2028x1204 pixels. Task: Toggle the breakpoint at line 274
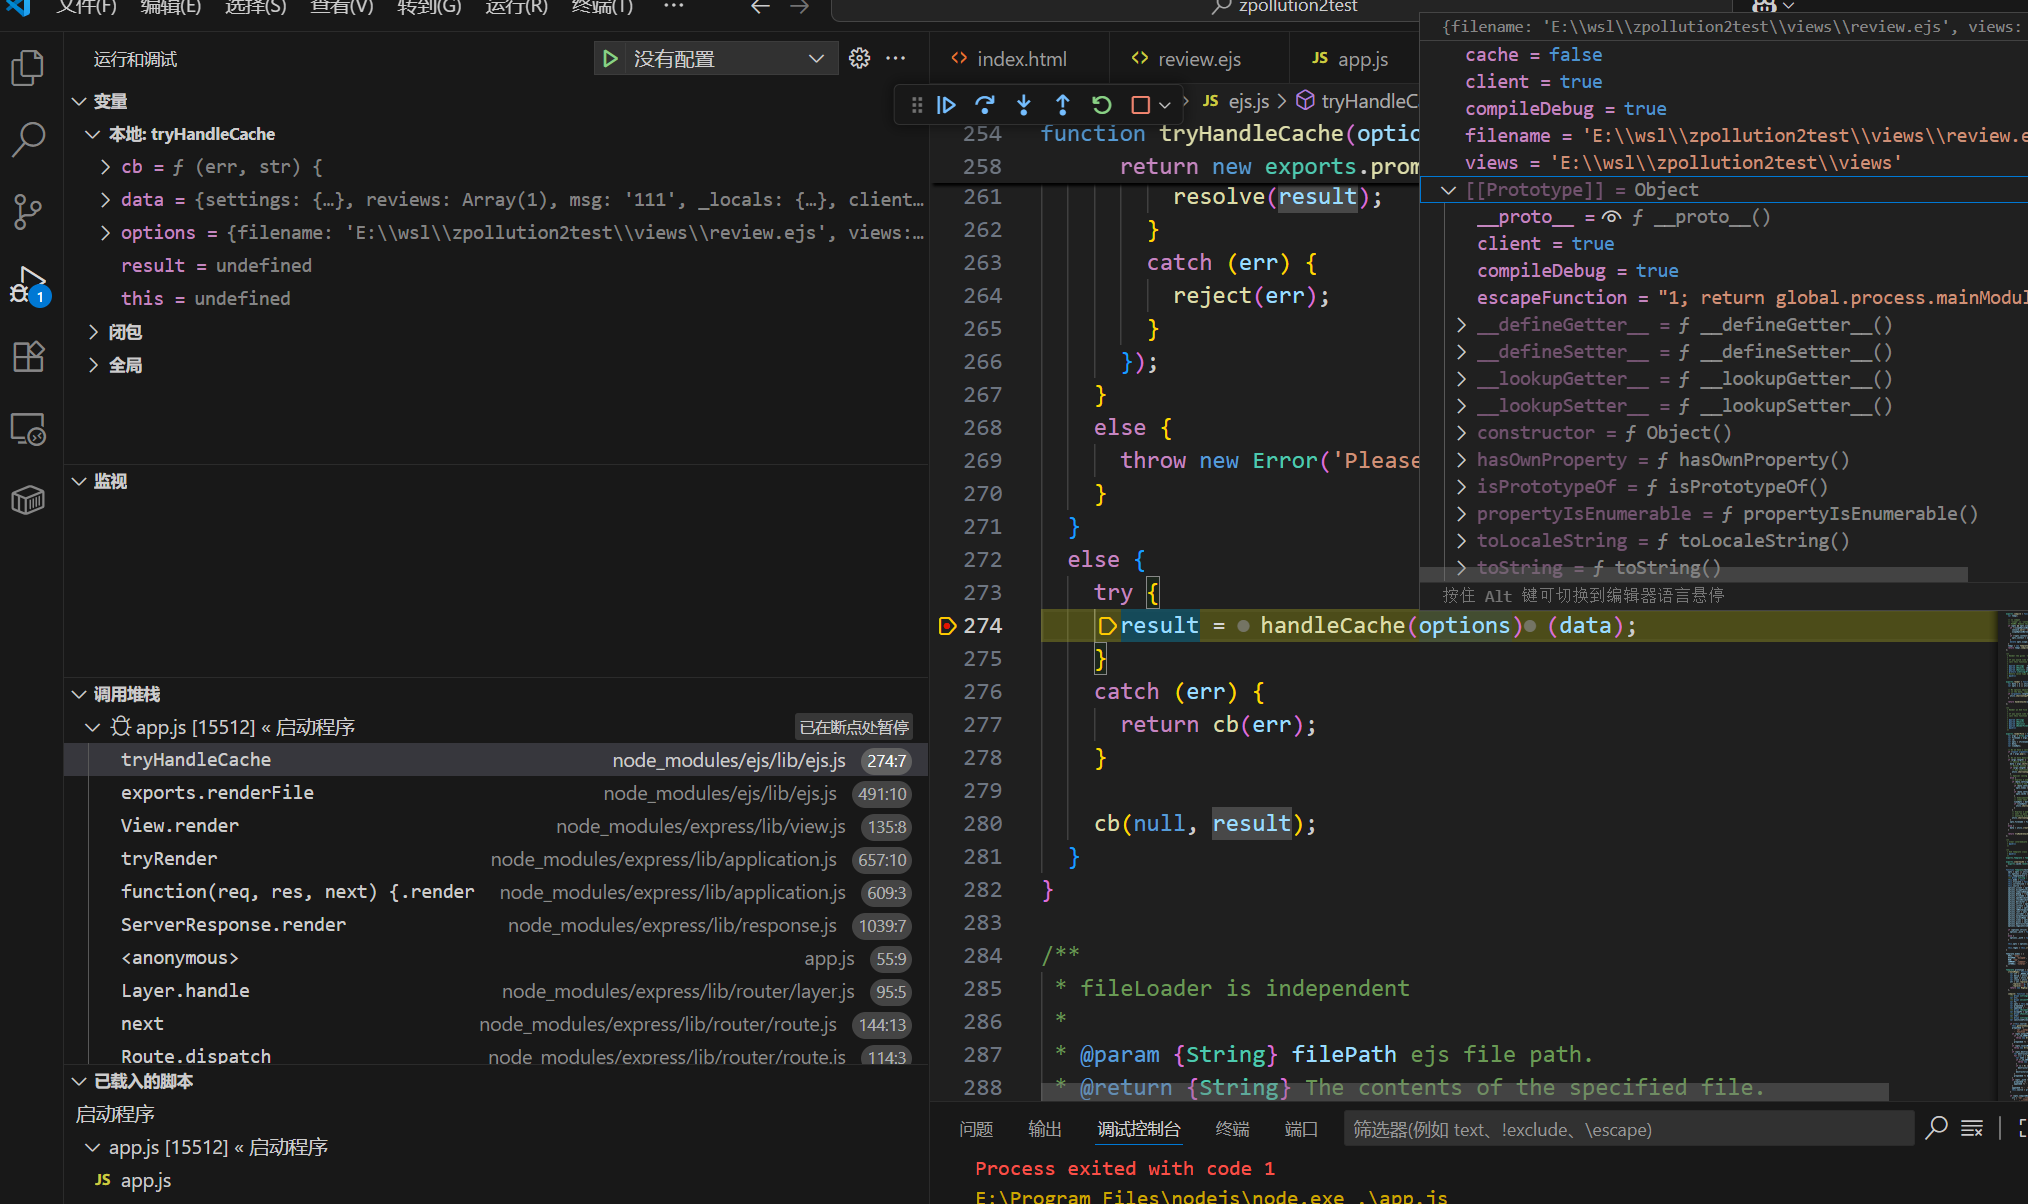pos(947,626)
